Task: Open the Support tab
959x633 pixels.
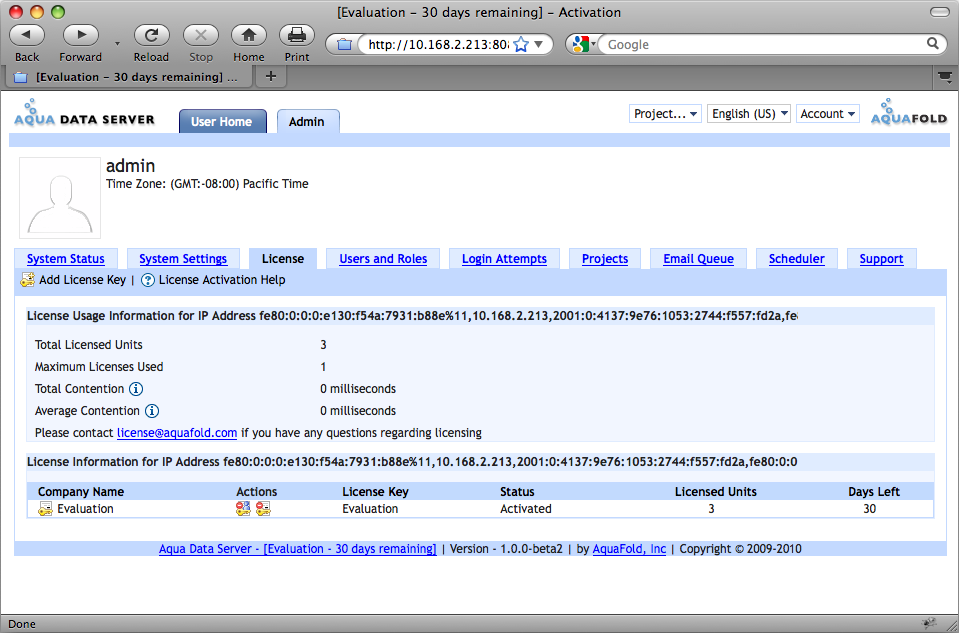Action: (881, 259)
